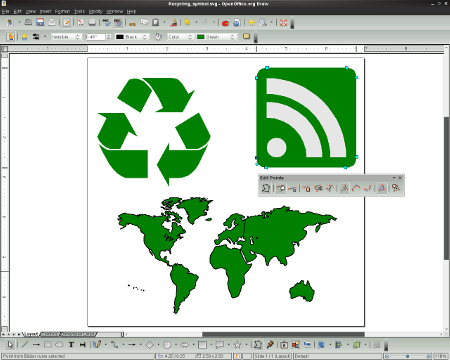Click the Copy icon
The height and width of the screenshot is (360, 450).
[144, 22]
